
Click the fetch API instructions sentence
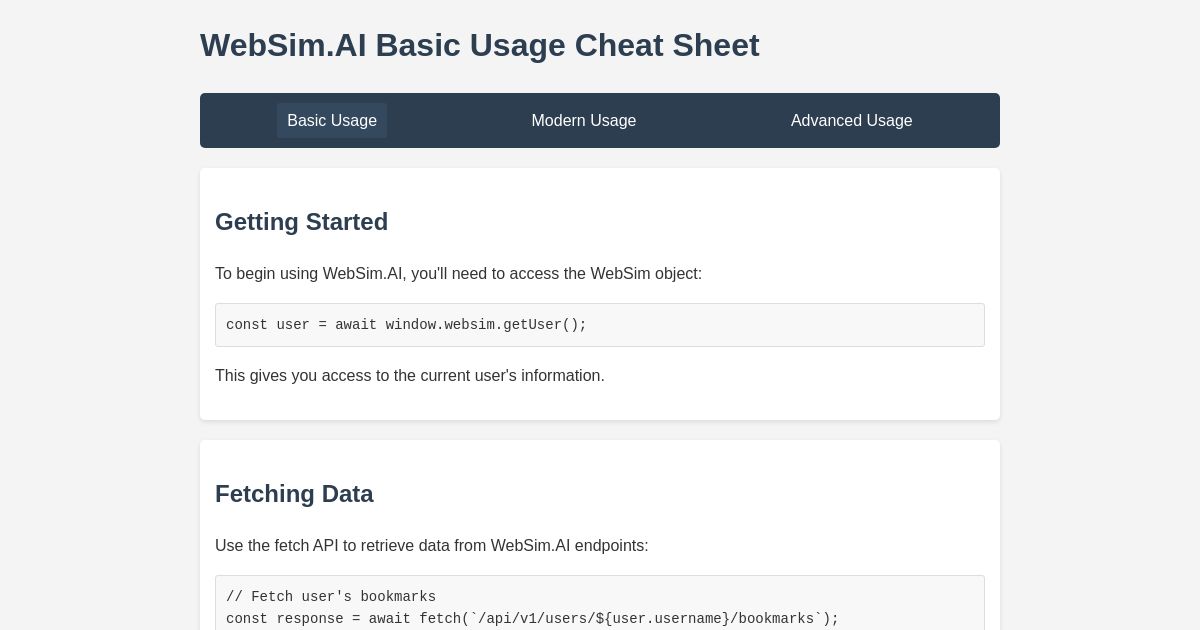(x=432, y=546)
